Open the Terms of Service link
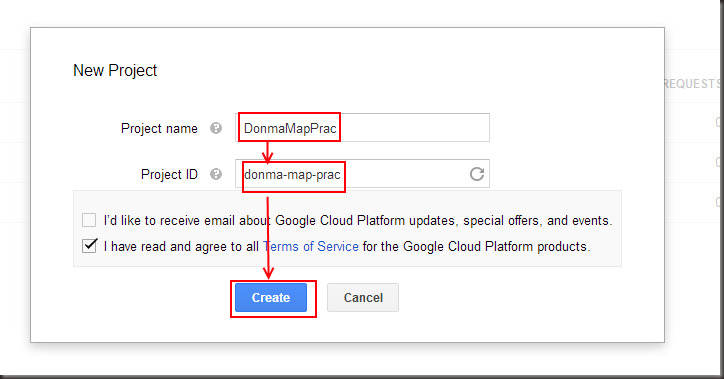724x379 pixels. coord(311,247)
